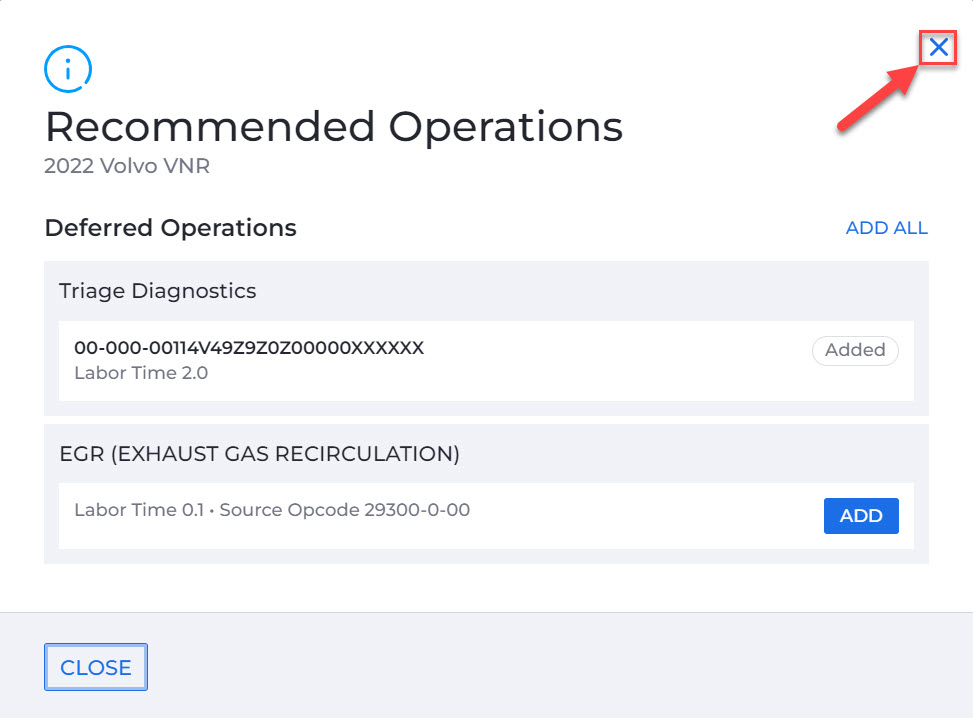
Task: Click the Deferred Operations heading
Action: (171, 228)
